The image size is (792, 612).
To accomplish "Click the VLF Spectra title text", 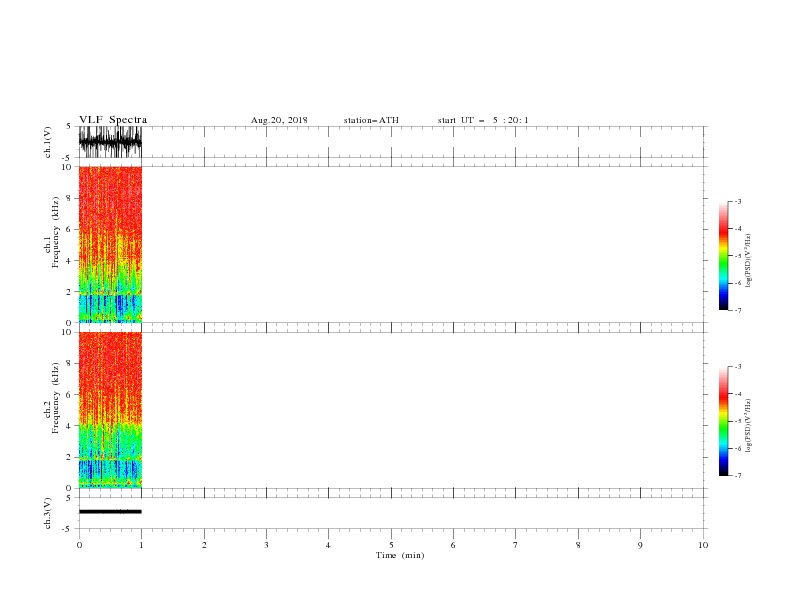I will [x=113, y=120].
